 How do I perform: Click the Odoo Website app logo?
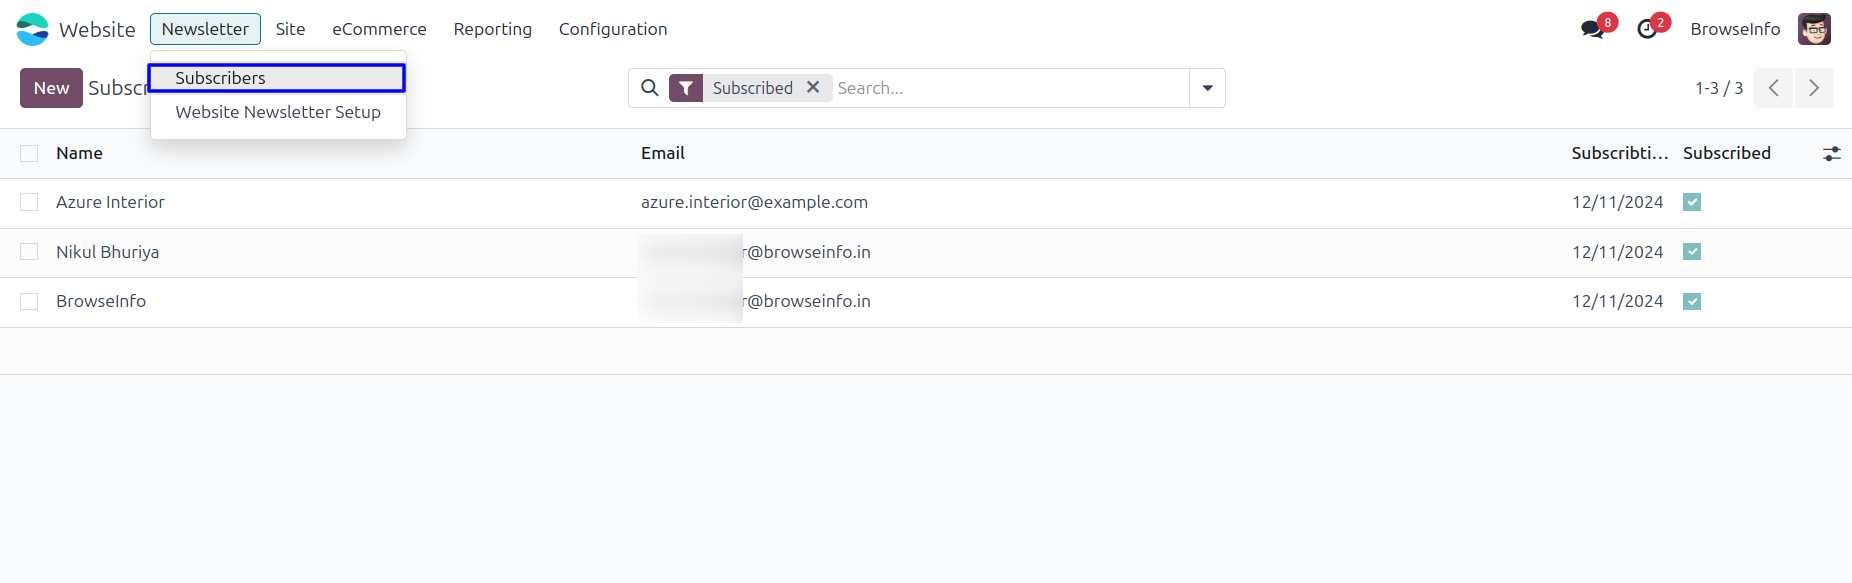coord(32,29)
